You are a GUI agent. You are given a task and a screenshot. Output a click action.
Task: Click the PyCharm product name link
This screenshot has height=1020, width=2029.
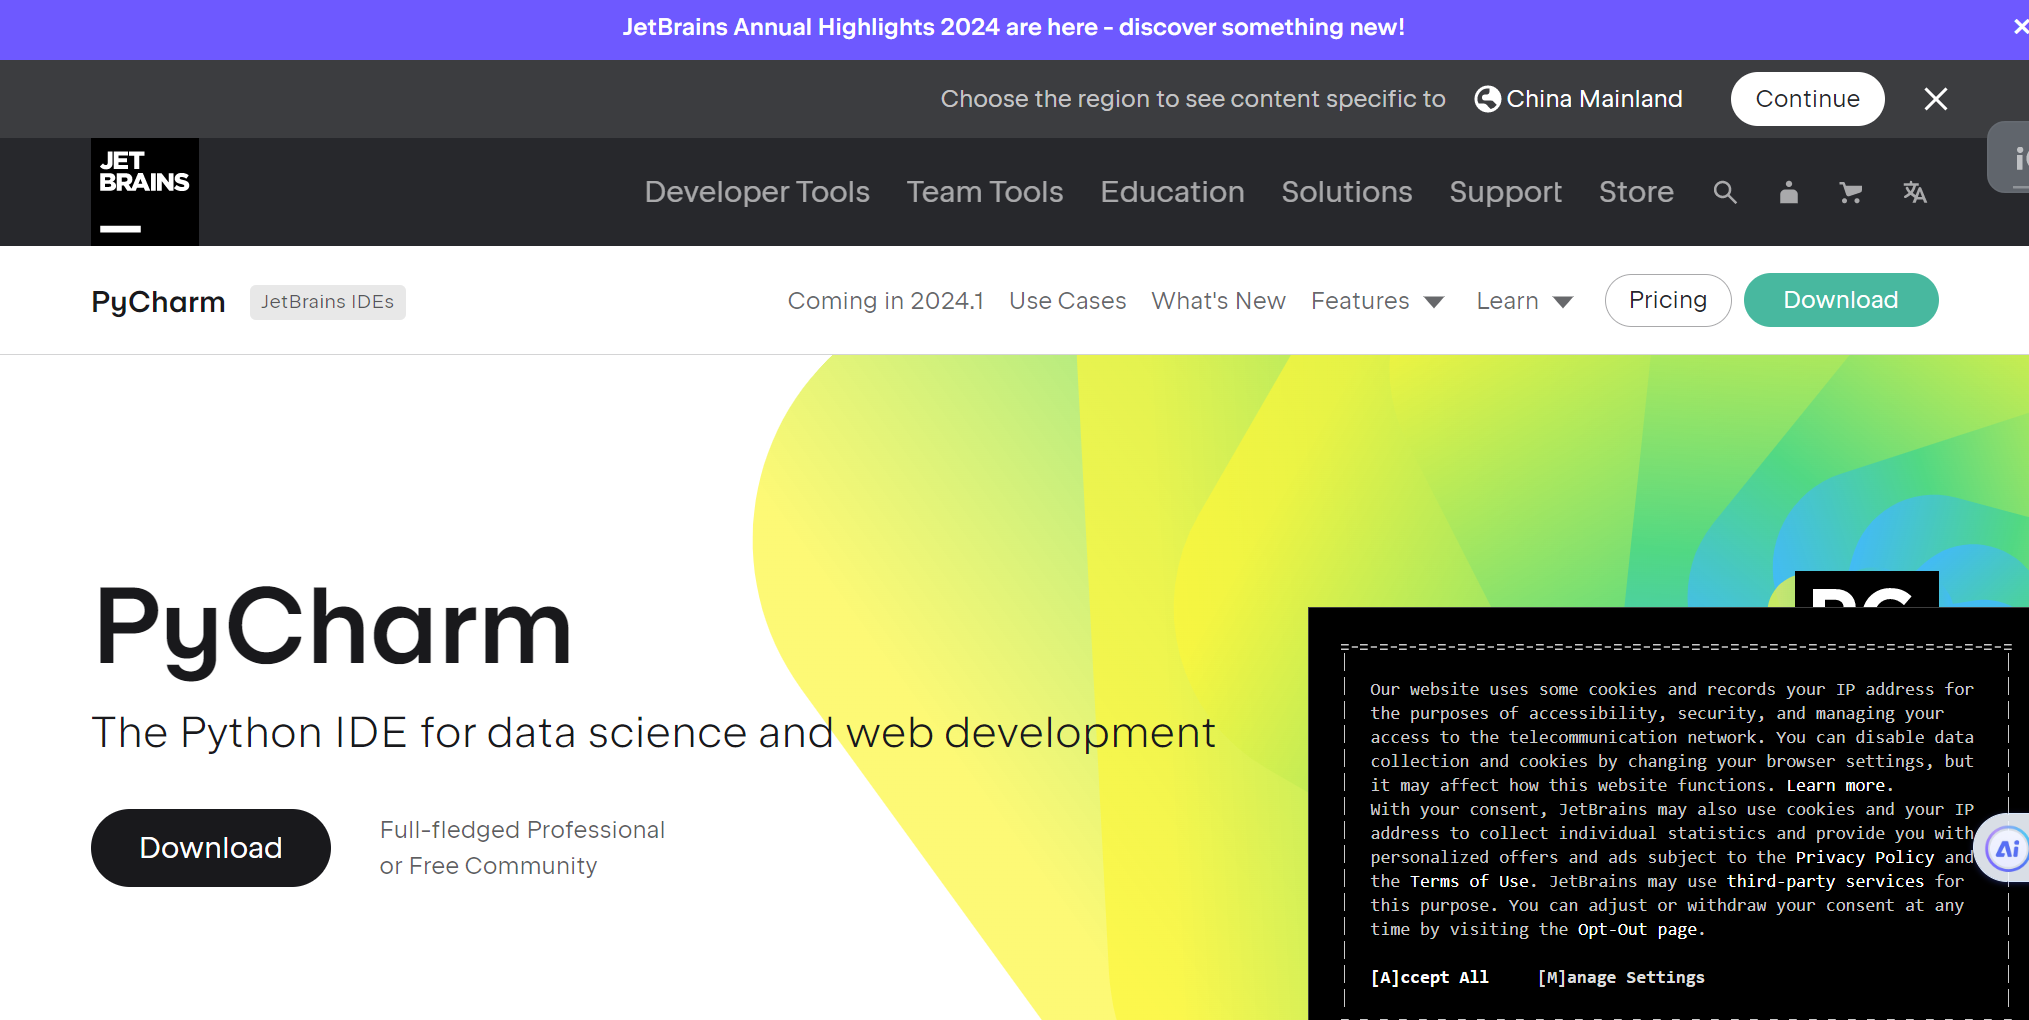[x=158, y=302]
